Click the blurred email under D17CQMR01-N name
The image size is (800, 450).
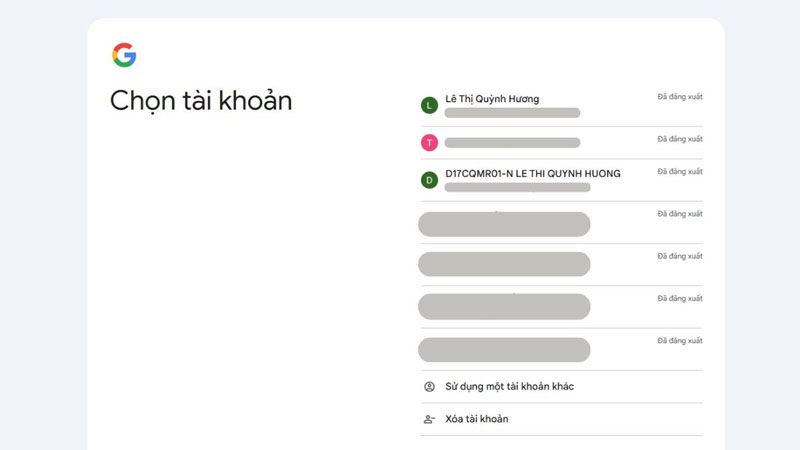click(517, 187)
